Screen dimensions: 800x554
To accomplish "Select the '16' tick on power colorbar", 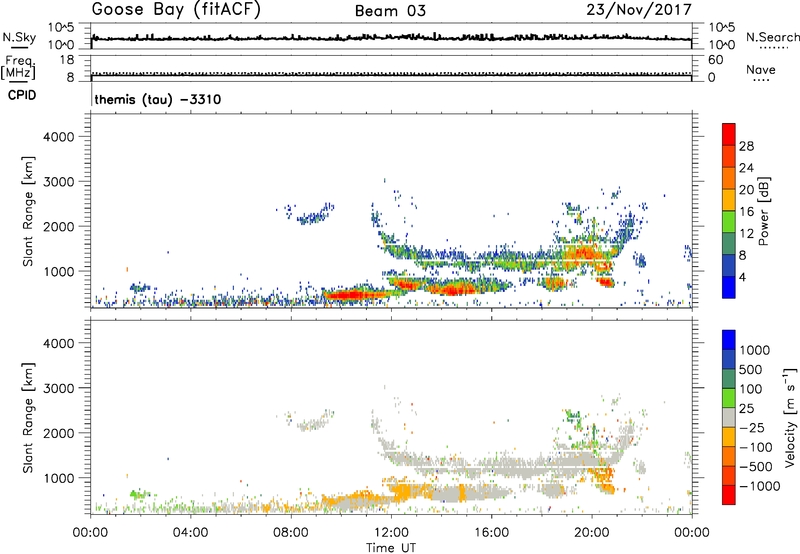I will click(x=746, y=212).
